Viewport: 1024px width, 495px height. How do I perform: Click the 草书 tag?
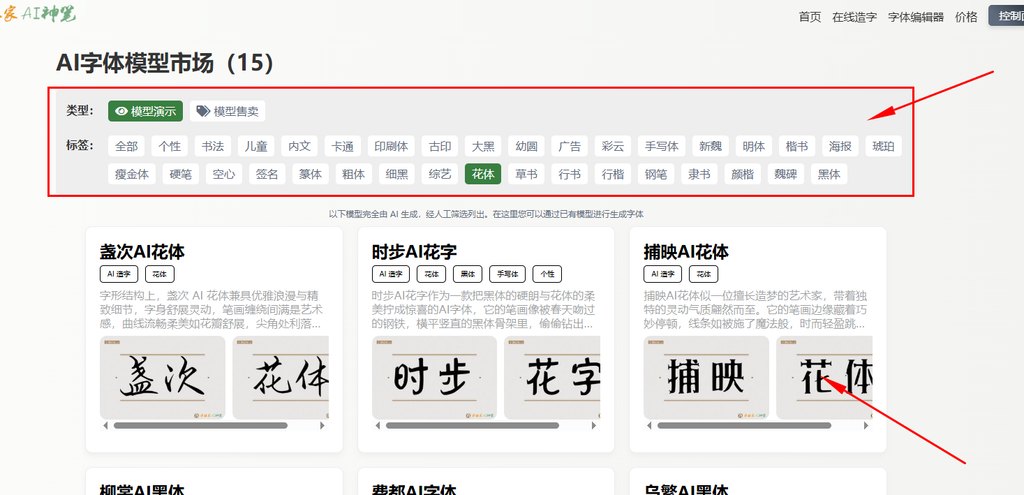tap(526, 174)
